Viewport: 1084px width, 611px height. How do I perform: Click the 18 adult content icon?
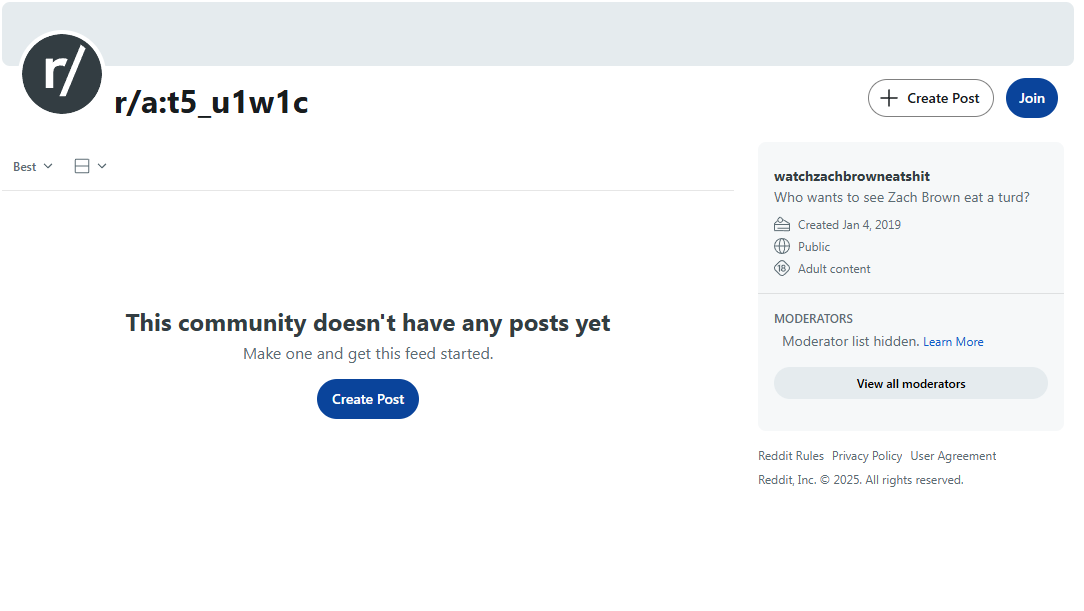pos(782,268)
